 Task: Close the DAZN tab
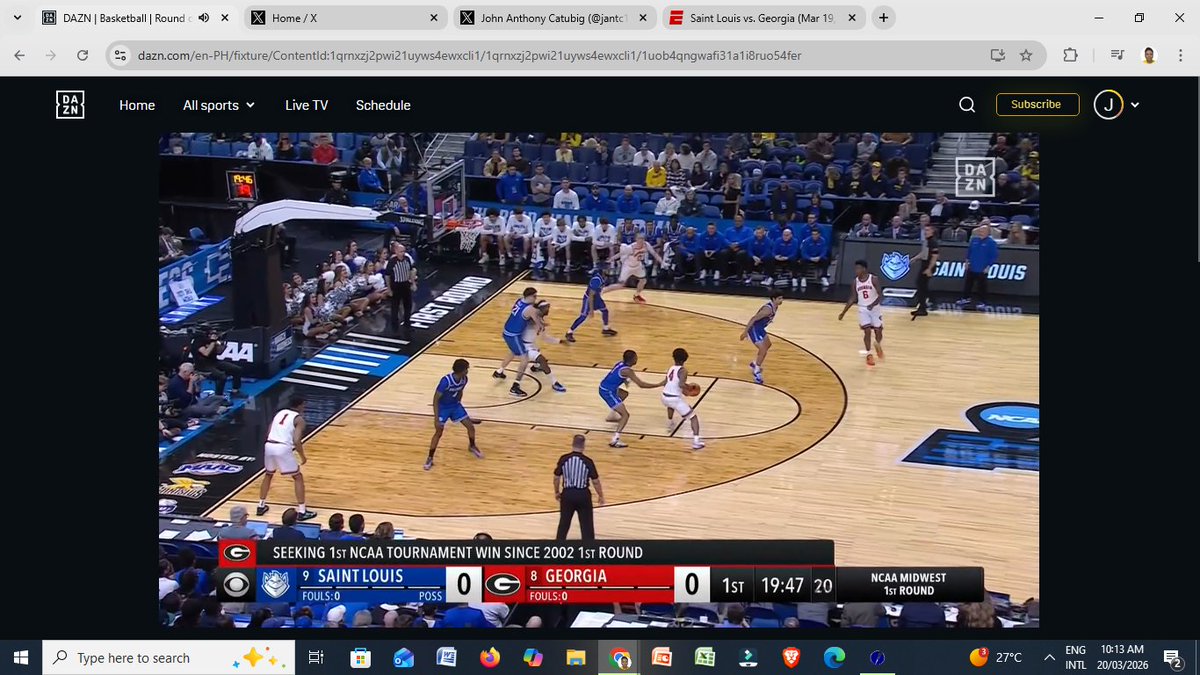point(226,18)
